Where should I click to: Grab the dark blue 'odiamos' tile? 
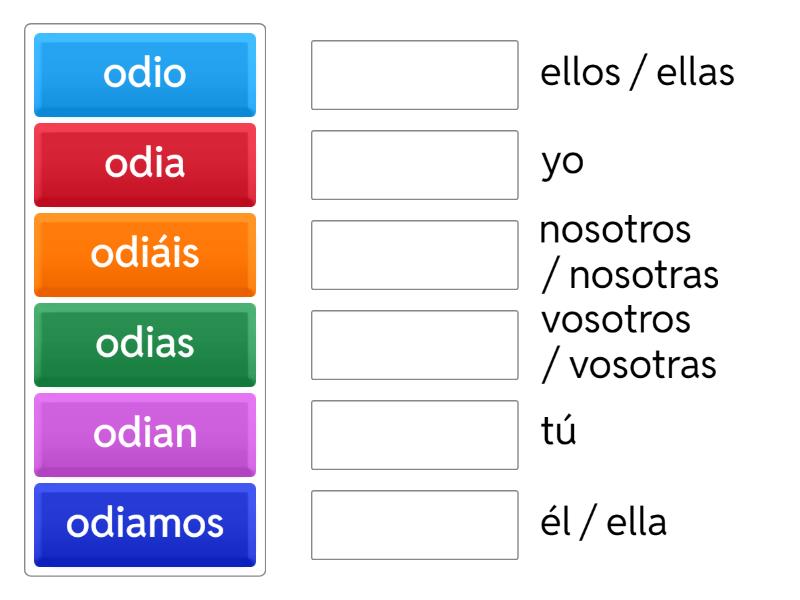[145, 525]
